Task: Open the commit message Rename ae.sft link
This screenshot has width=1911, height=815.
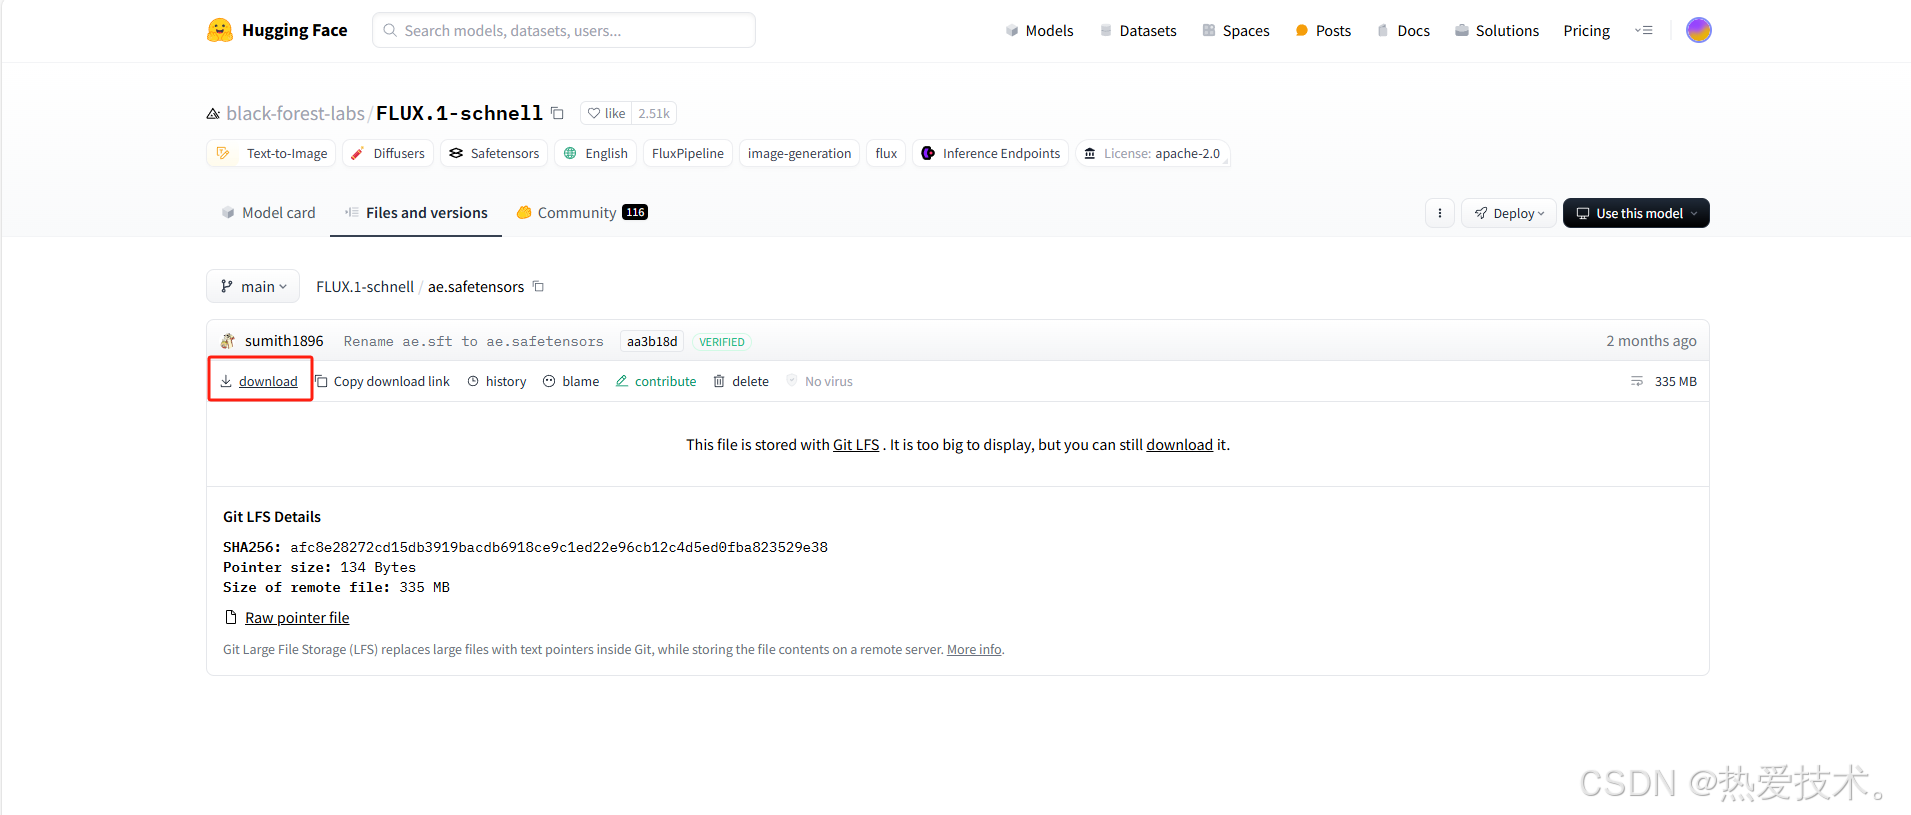Action: coord(474,342)
